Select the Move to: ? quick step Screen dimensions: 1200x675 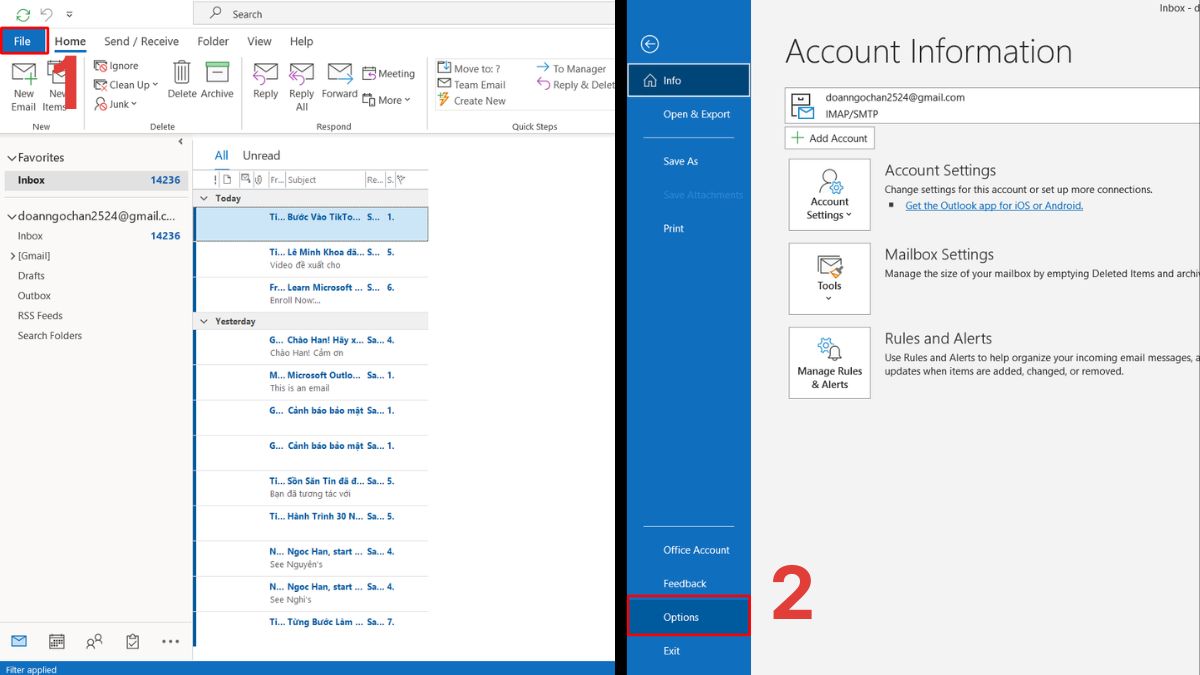pyautogui.click(x=469, y=69)
